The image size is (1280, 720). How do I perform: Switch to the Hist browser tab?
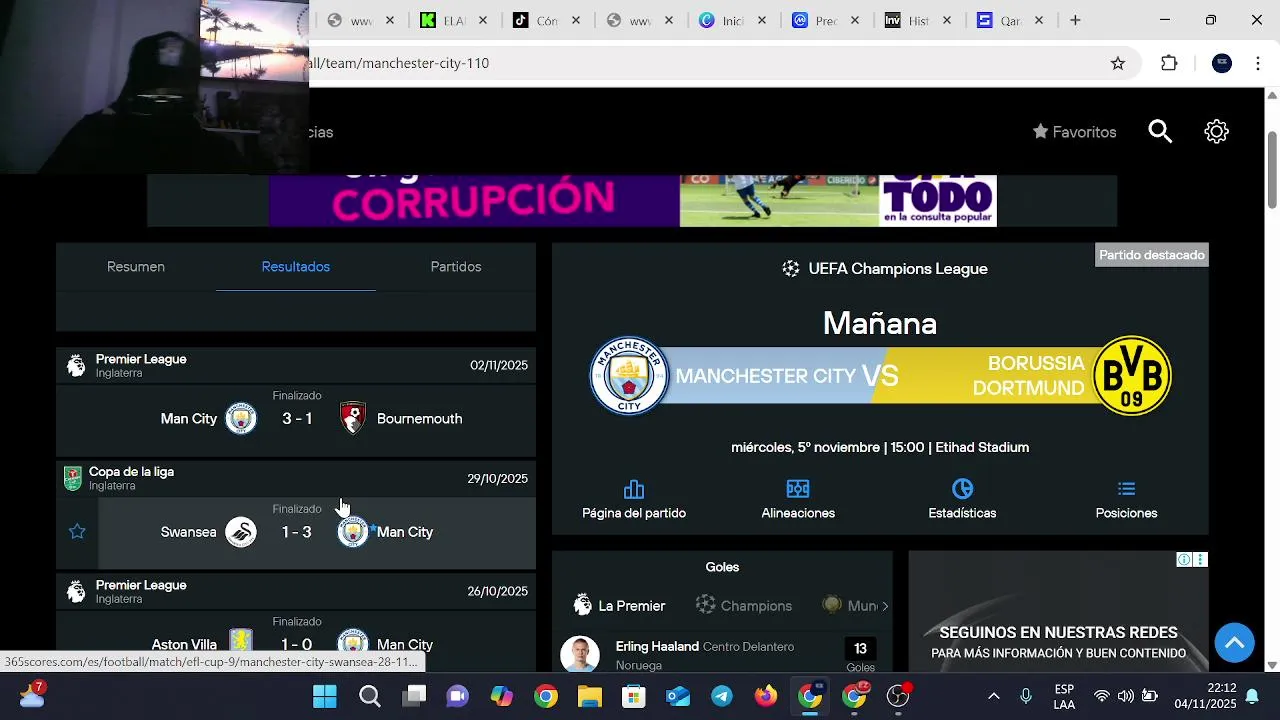click(919, 20)
